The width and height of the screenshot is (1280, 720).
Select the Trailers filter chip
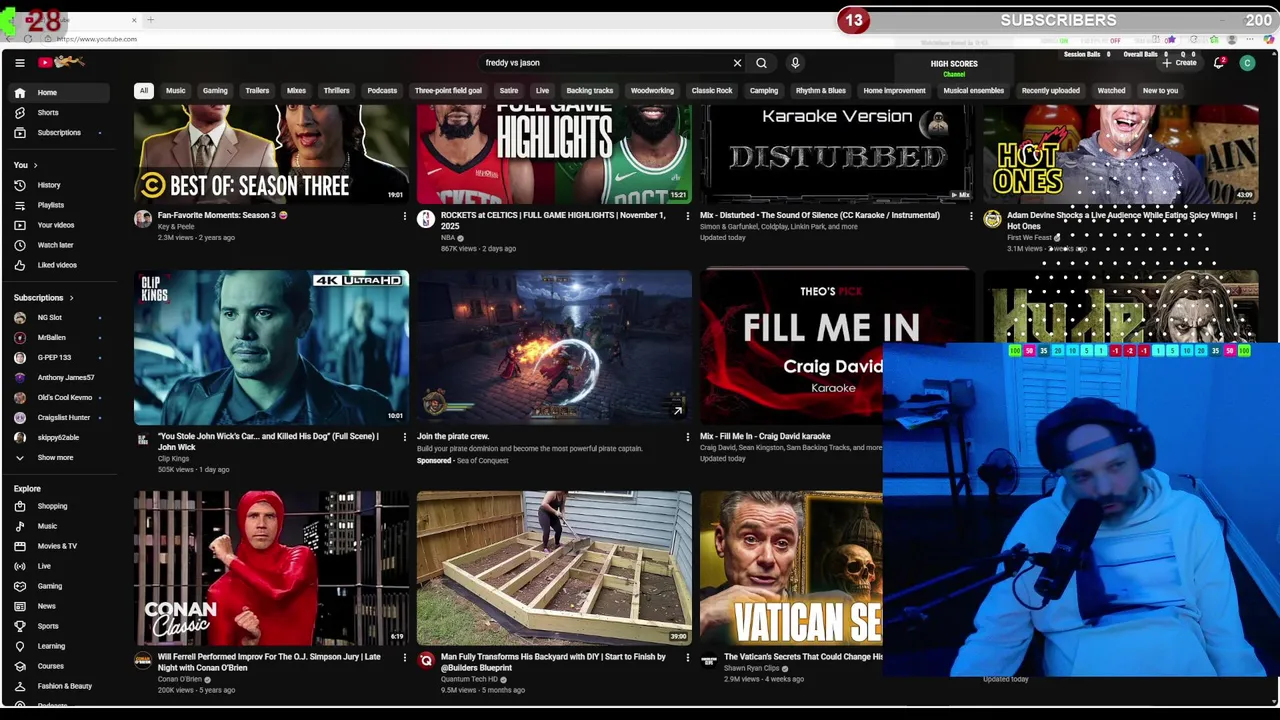[x=257, y=90]
